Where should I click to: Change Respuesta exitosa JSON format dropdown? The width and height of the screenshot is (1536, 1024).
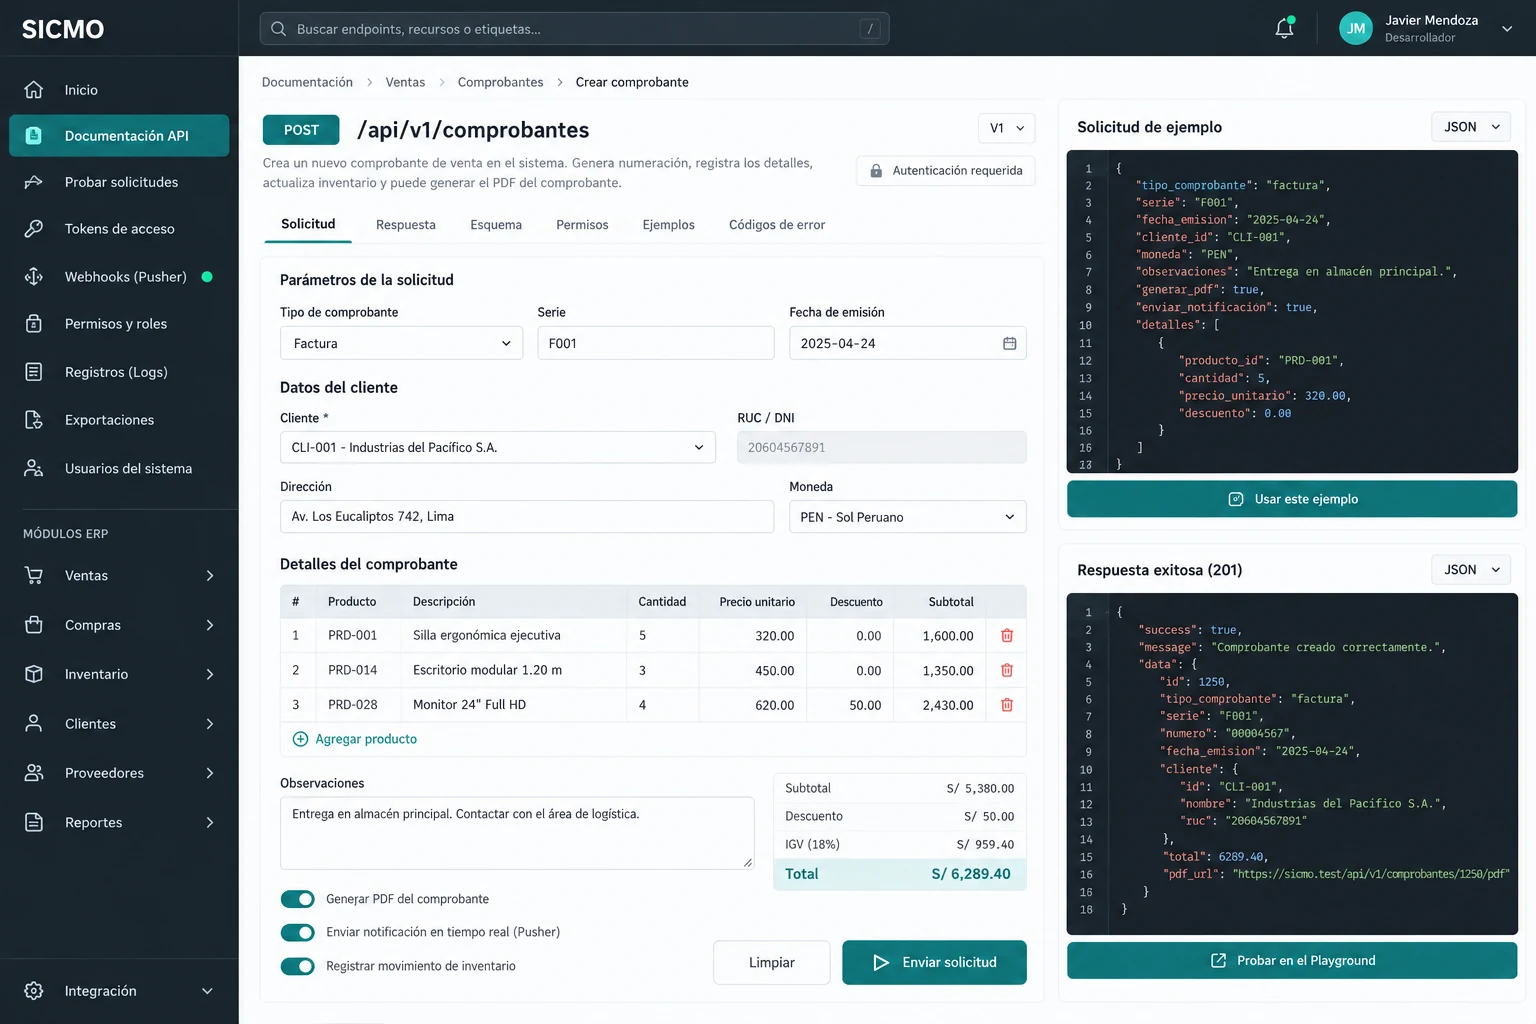(1471, 570)
